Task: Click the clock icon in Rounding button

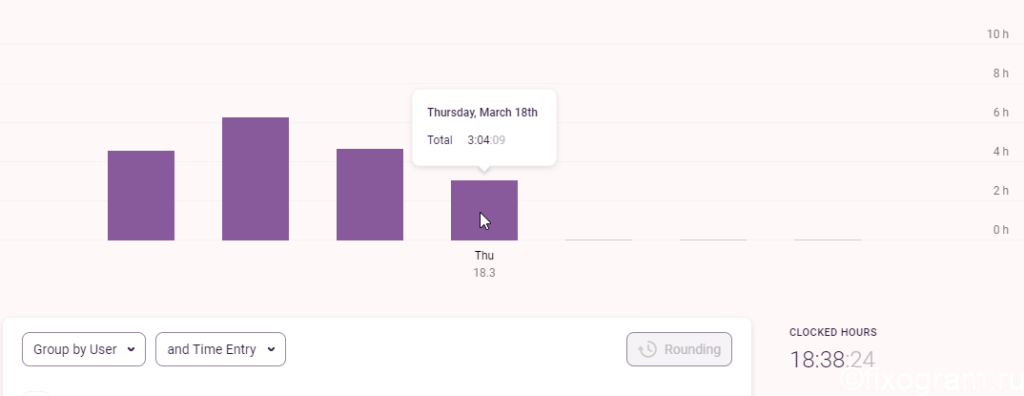Action: coord(647,350)
